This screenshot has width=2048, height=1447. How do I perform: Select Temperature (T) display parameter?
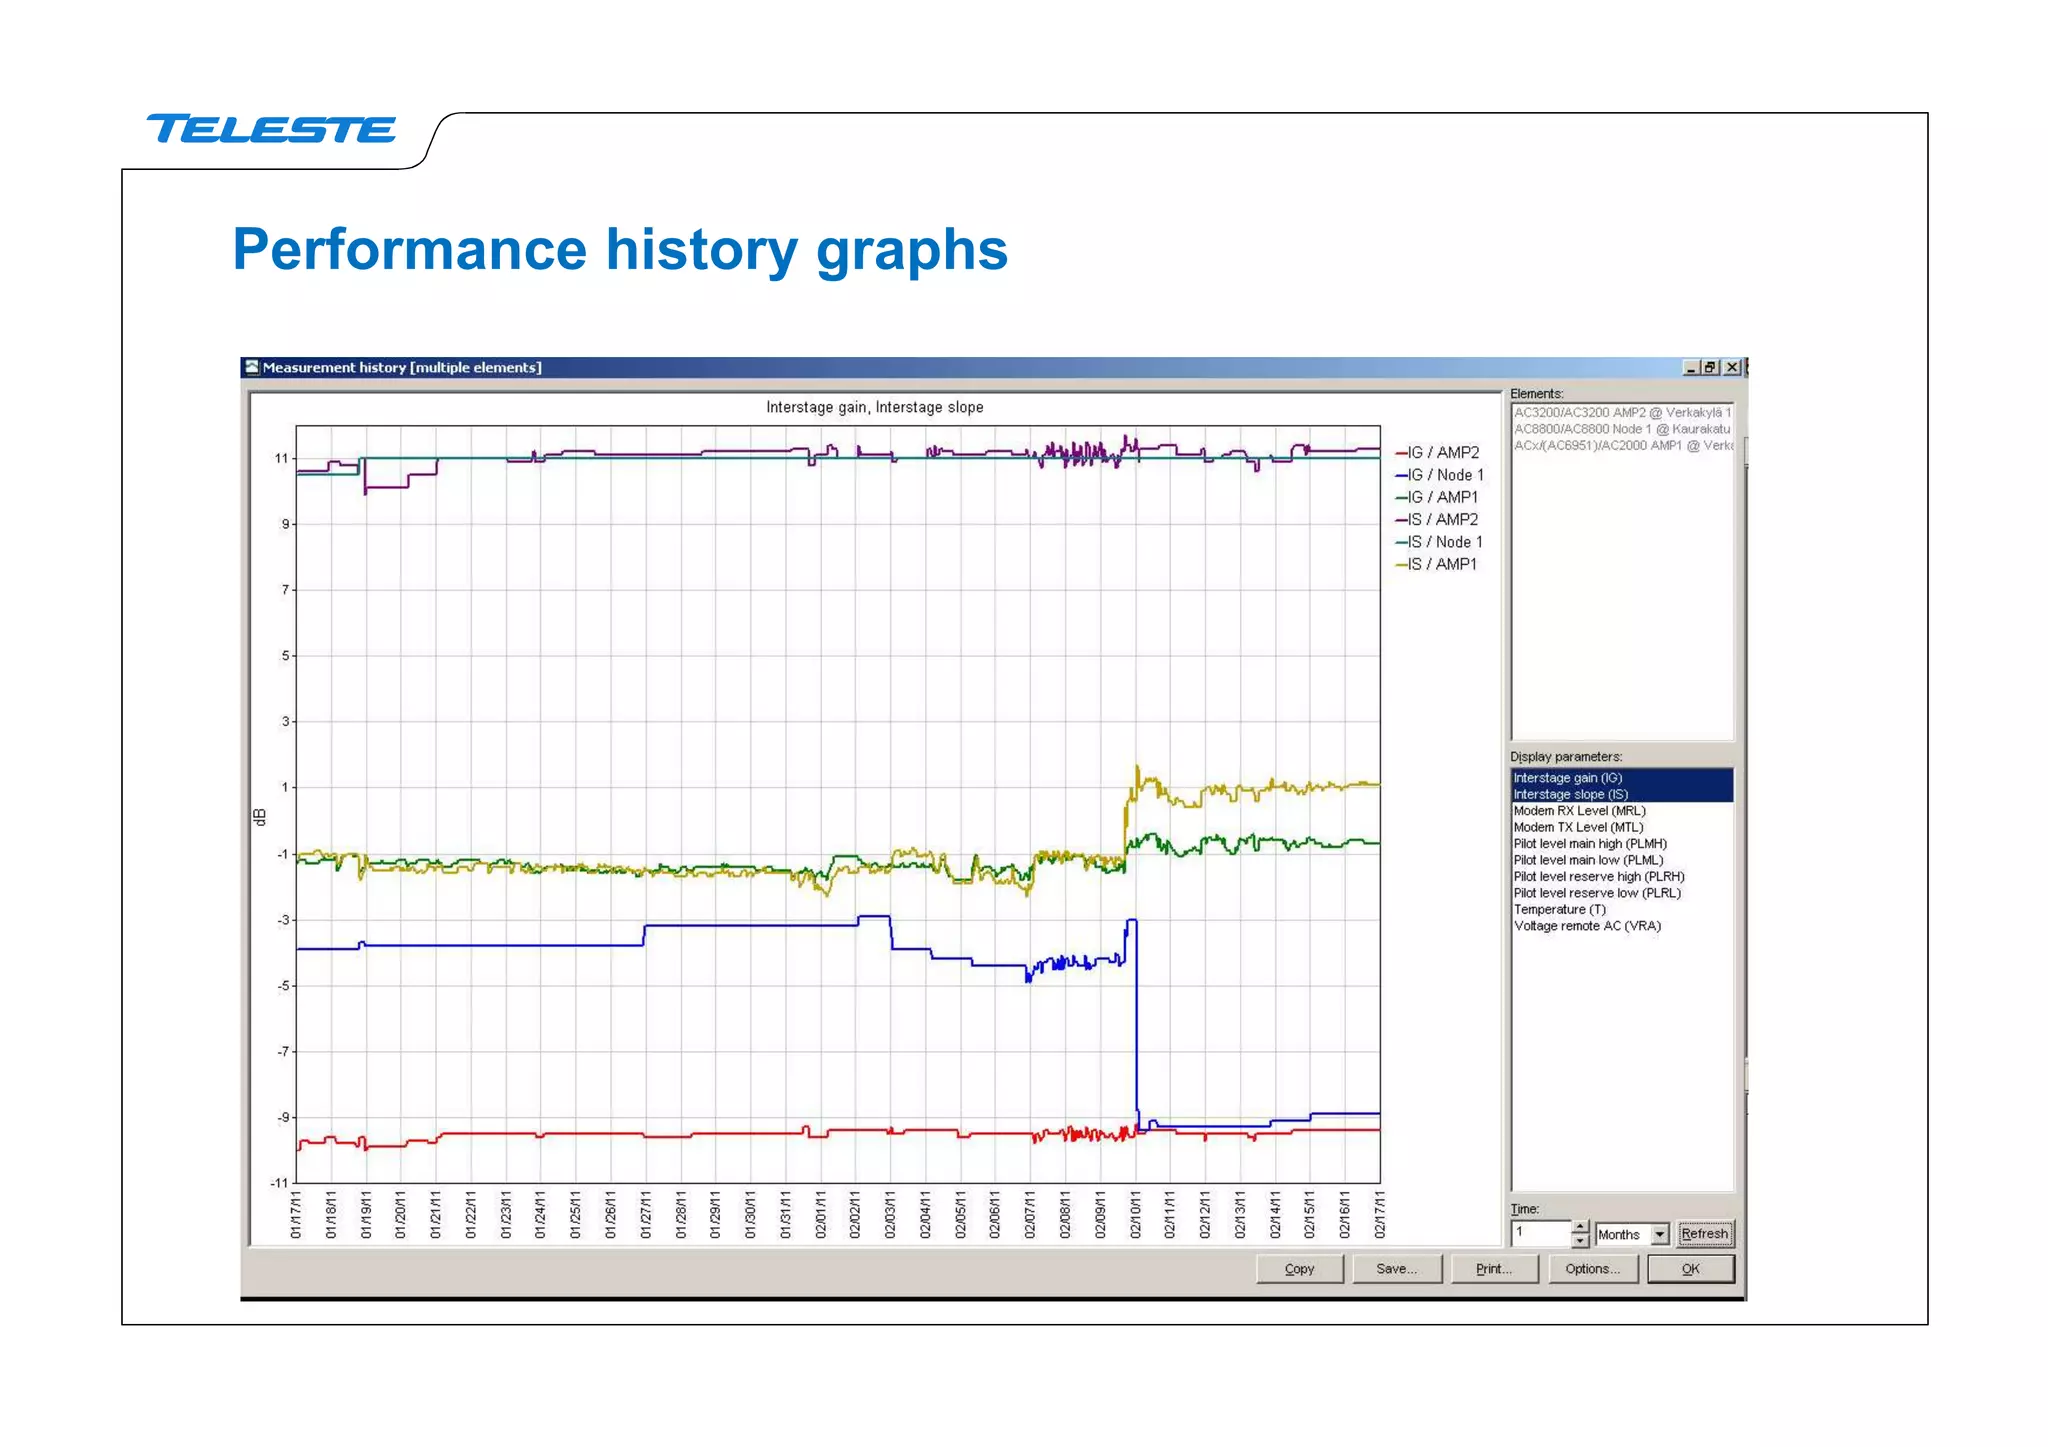pyautogui.click(x=1559, y=910)
